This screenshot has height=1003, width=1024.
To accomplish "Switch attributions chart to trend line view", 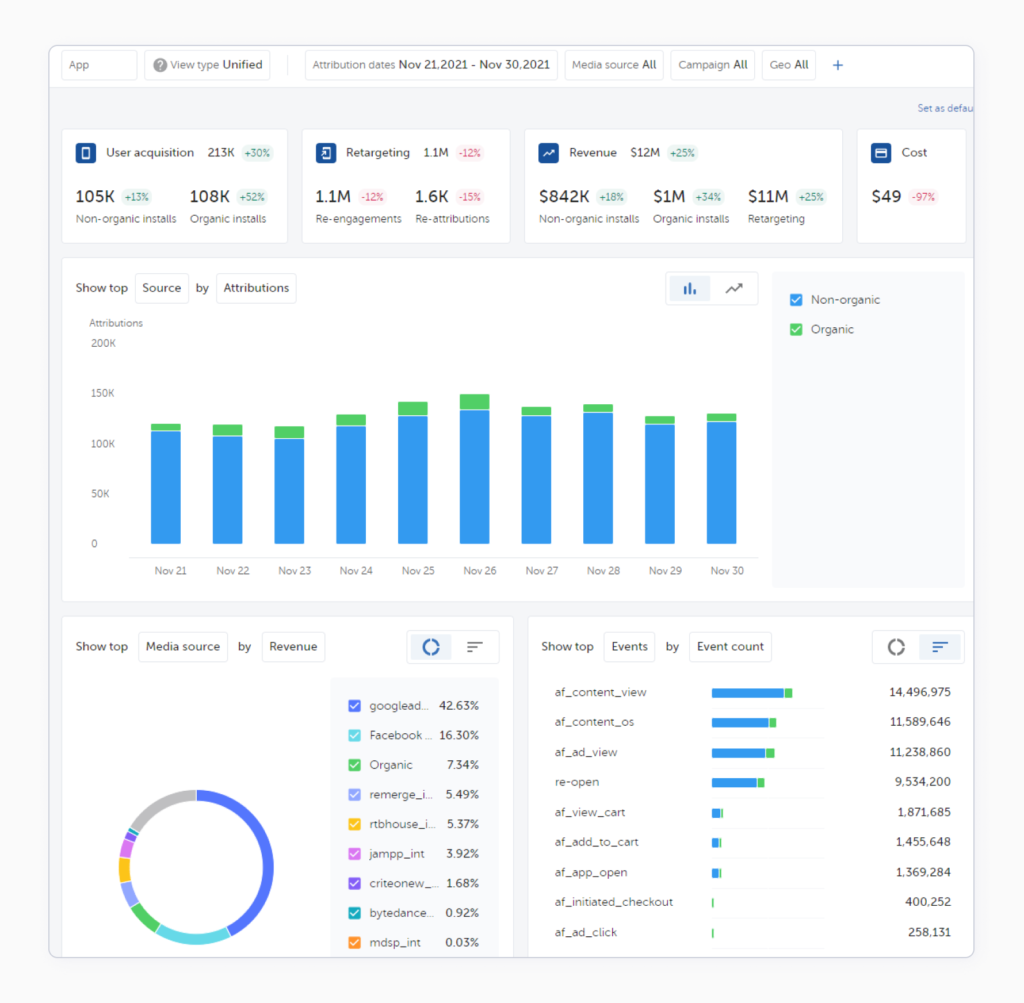I will point(735,288).
